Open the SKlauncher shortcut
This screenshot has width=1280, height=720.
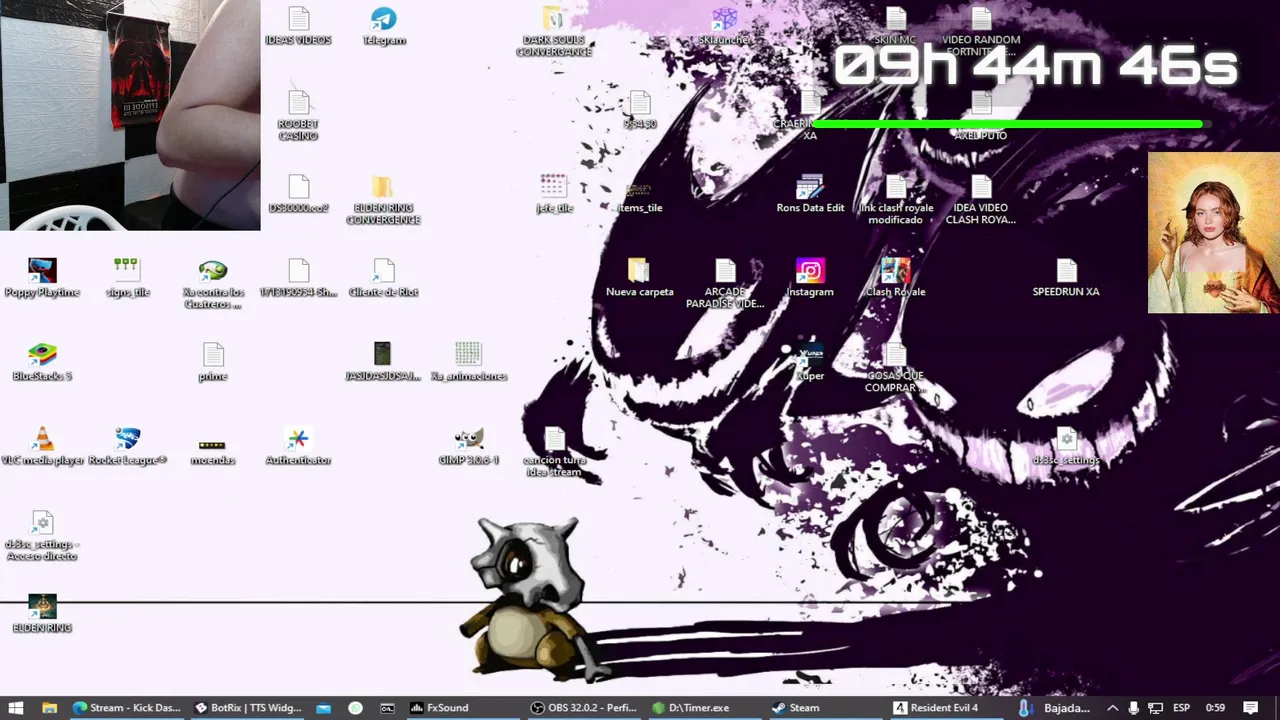pos(725,27)
